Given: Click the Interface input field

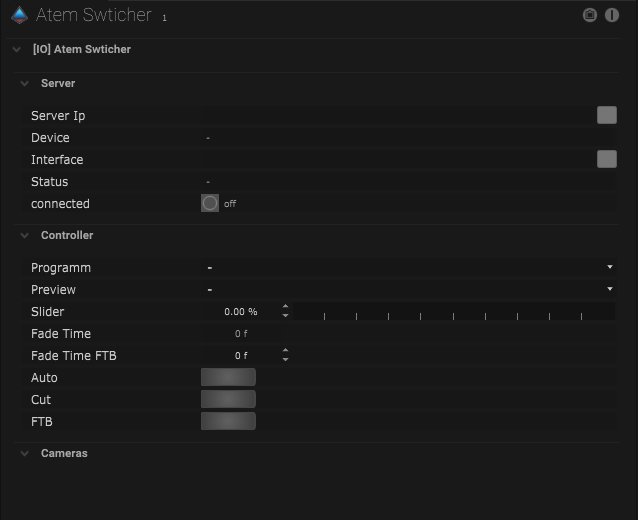Looking at the screenshot, I should click(x=398, y=159).
